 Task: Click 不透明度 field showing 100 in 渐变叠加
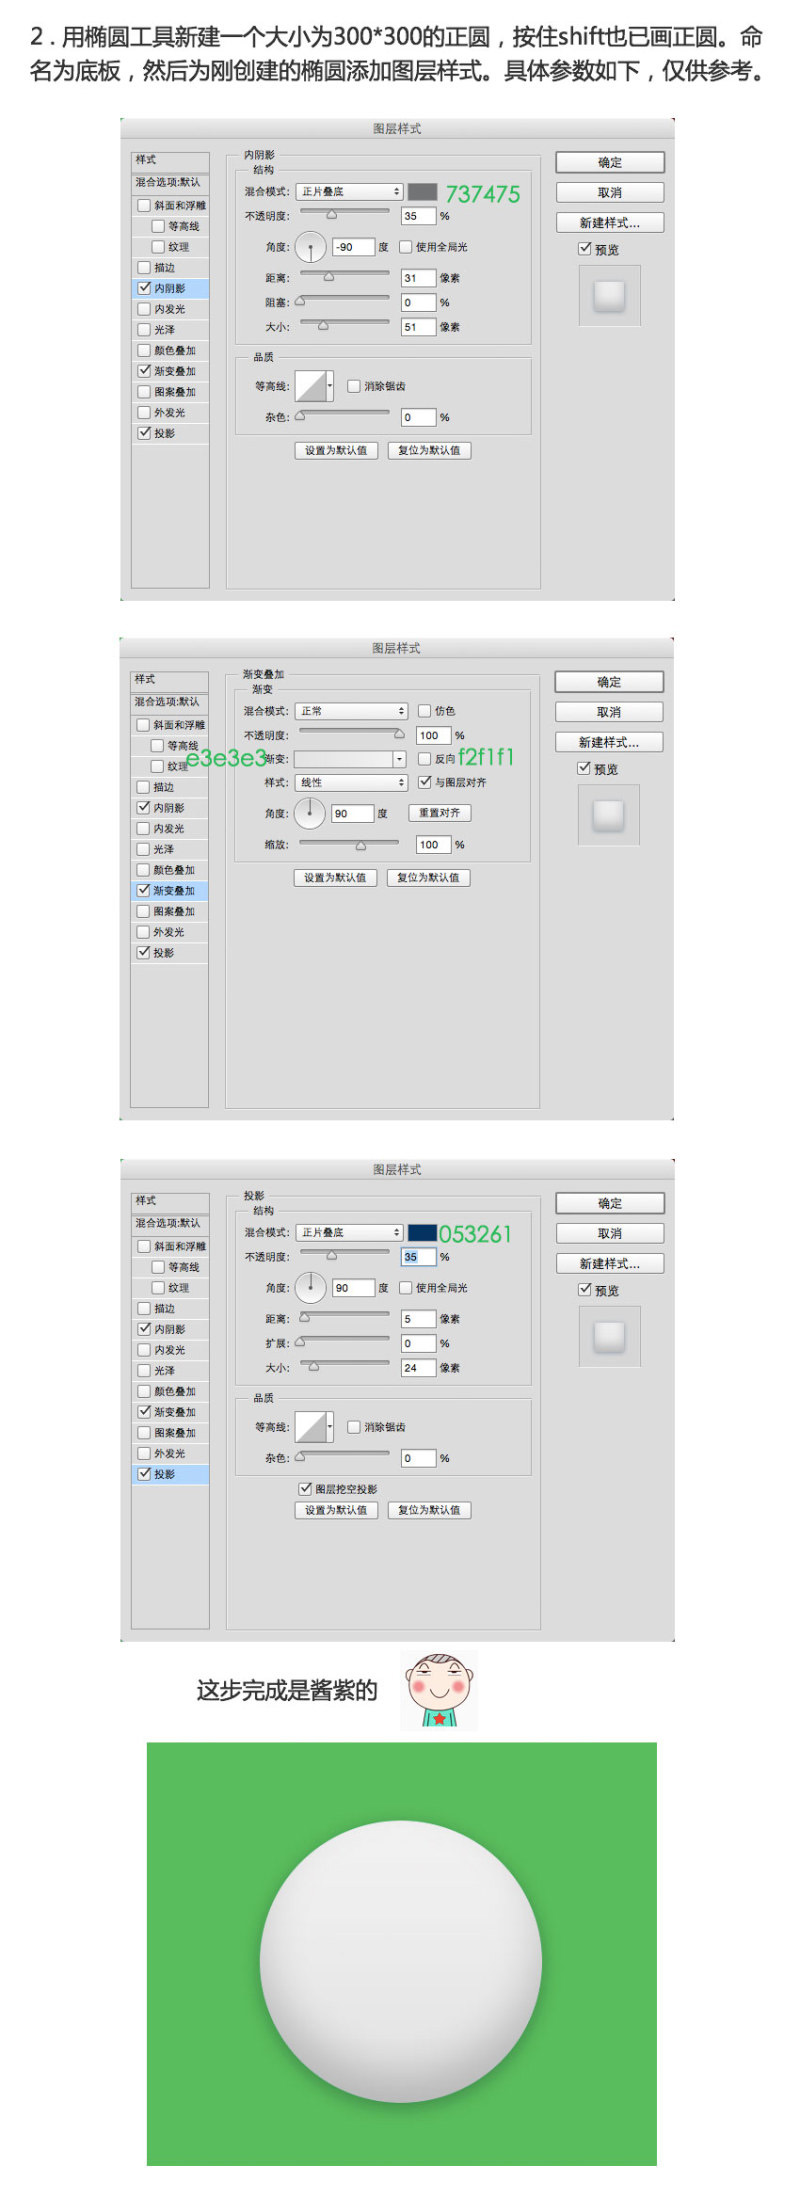[433, 735]
